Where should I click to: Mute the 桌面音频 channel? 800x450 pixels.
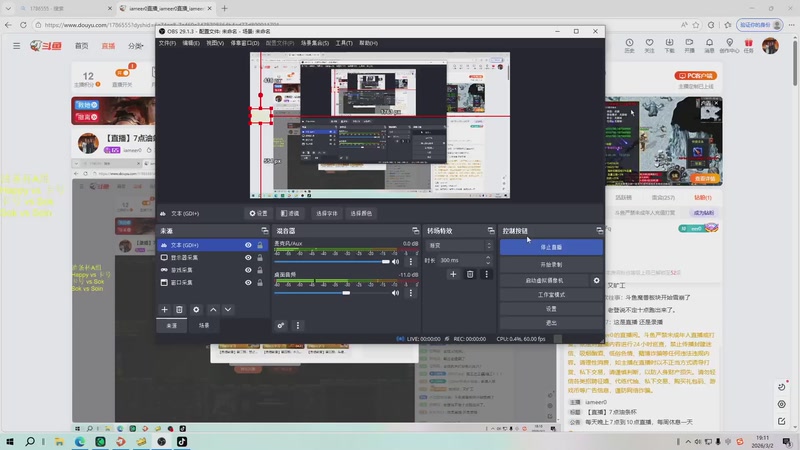click(x=395, y=293)
